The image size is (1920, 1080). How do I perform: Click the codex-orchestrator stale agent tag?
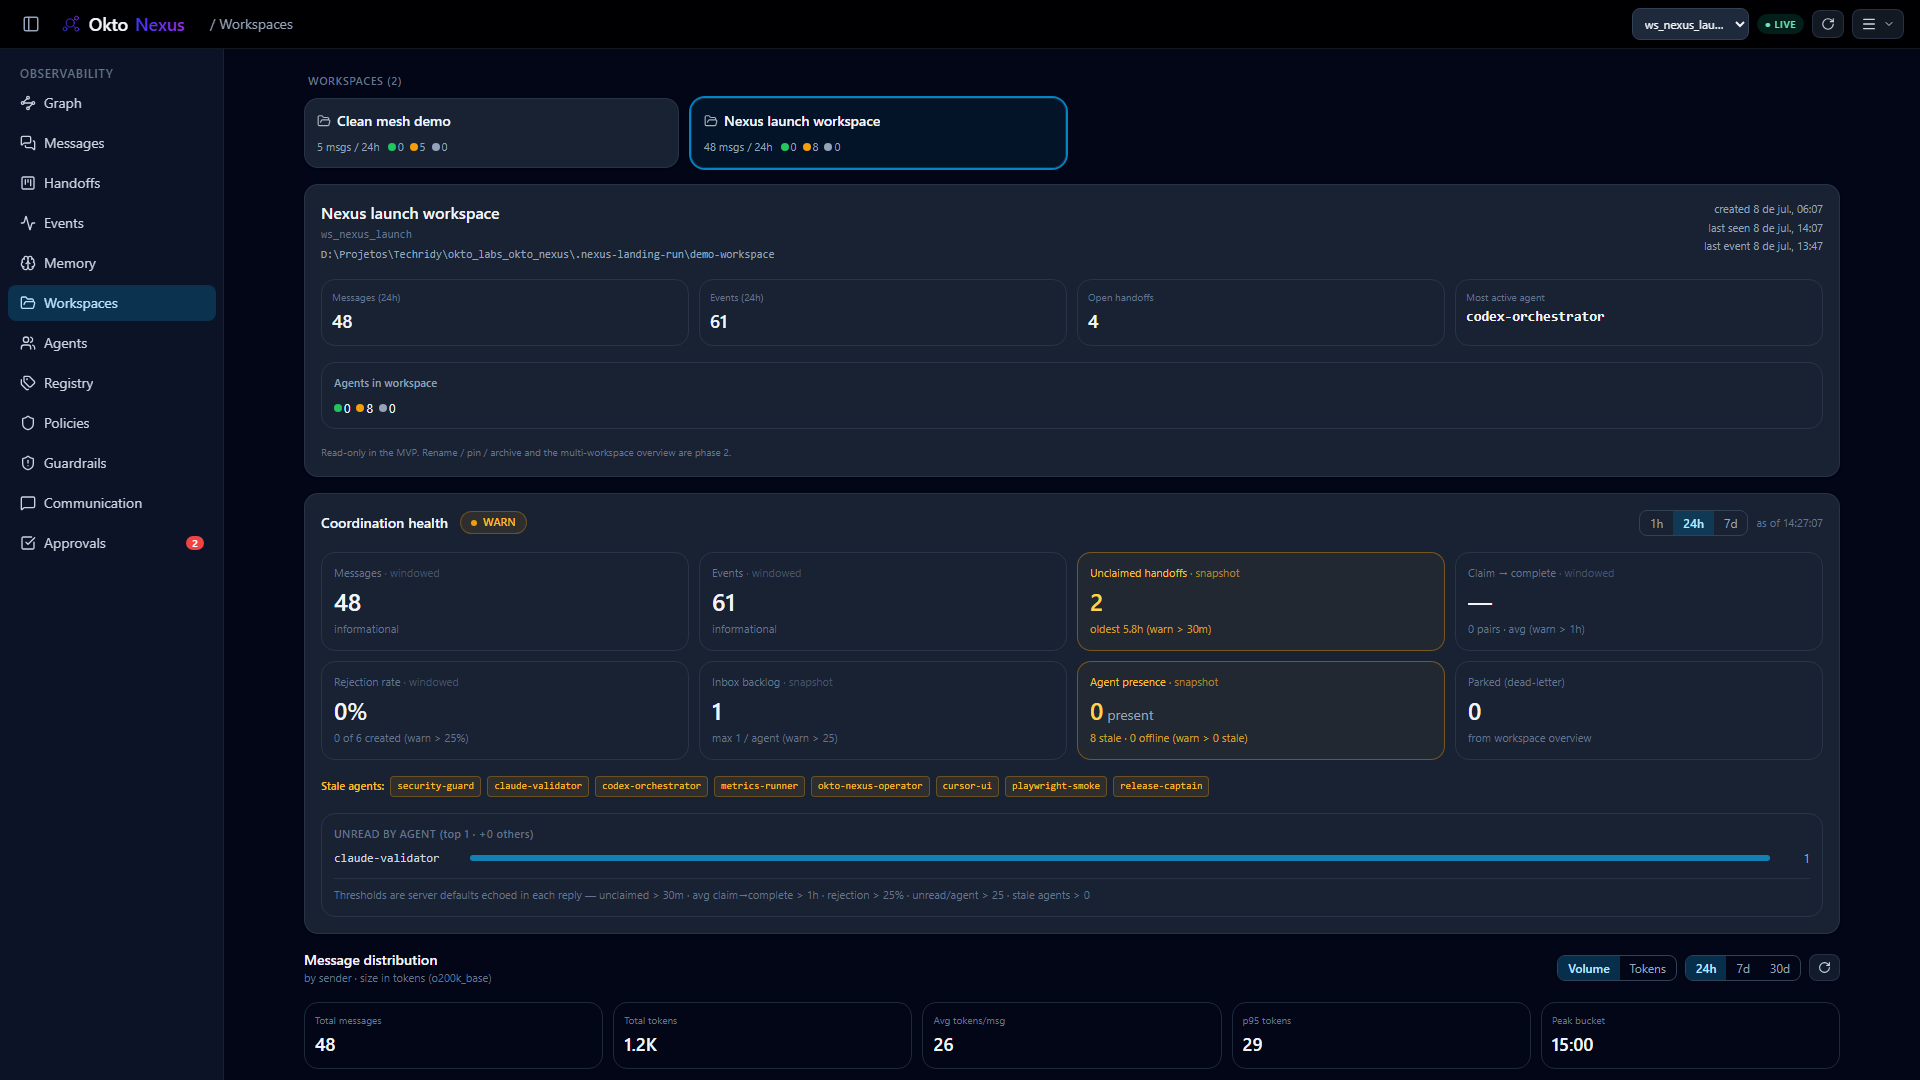[651, 786]
